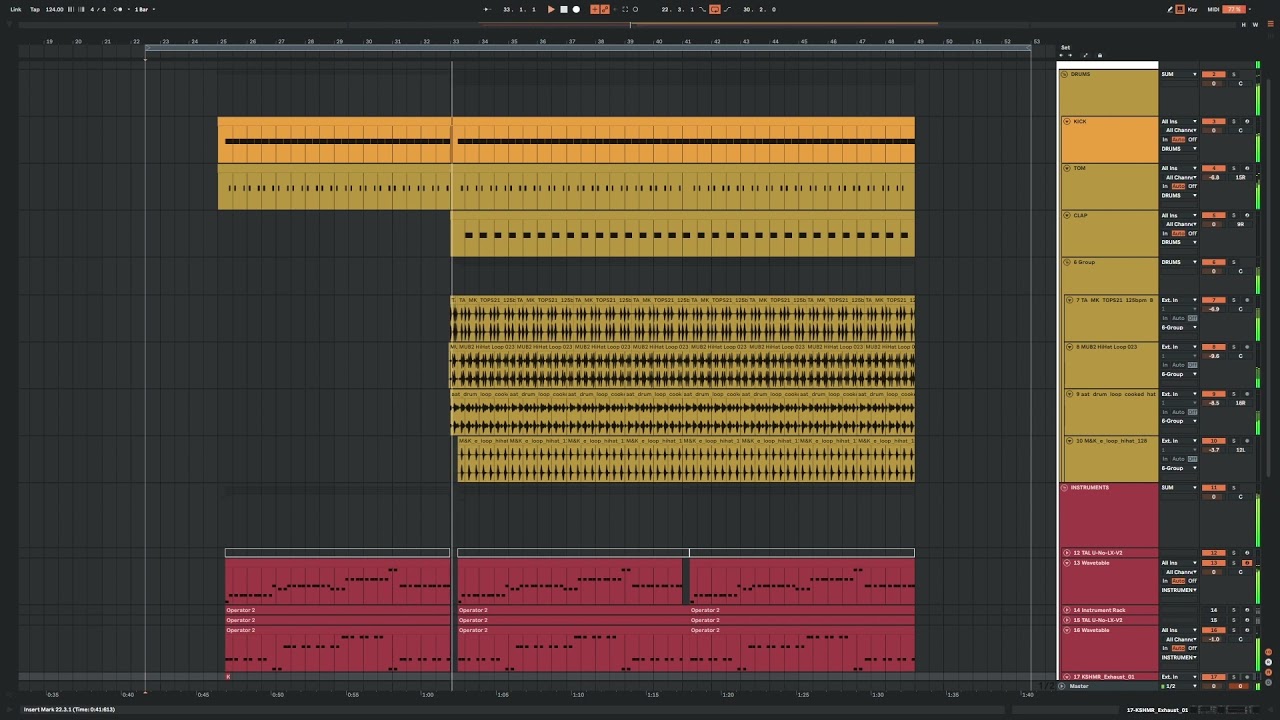Open the Master 1/2 output dropdown
This screenshot has height=720, width=1280.
point(1178,686)
